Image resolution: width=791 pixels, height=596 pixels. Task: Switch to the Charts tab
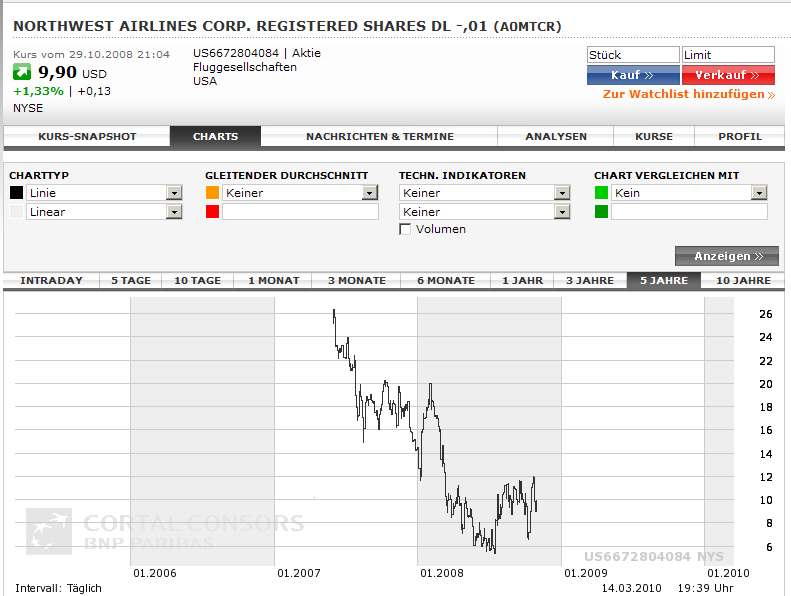[x=215, y=136]
